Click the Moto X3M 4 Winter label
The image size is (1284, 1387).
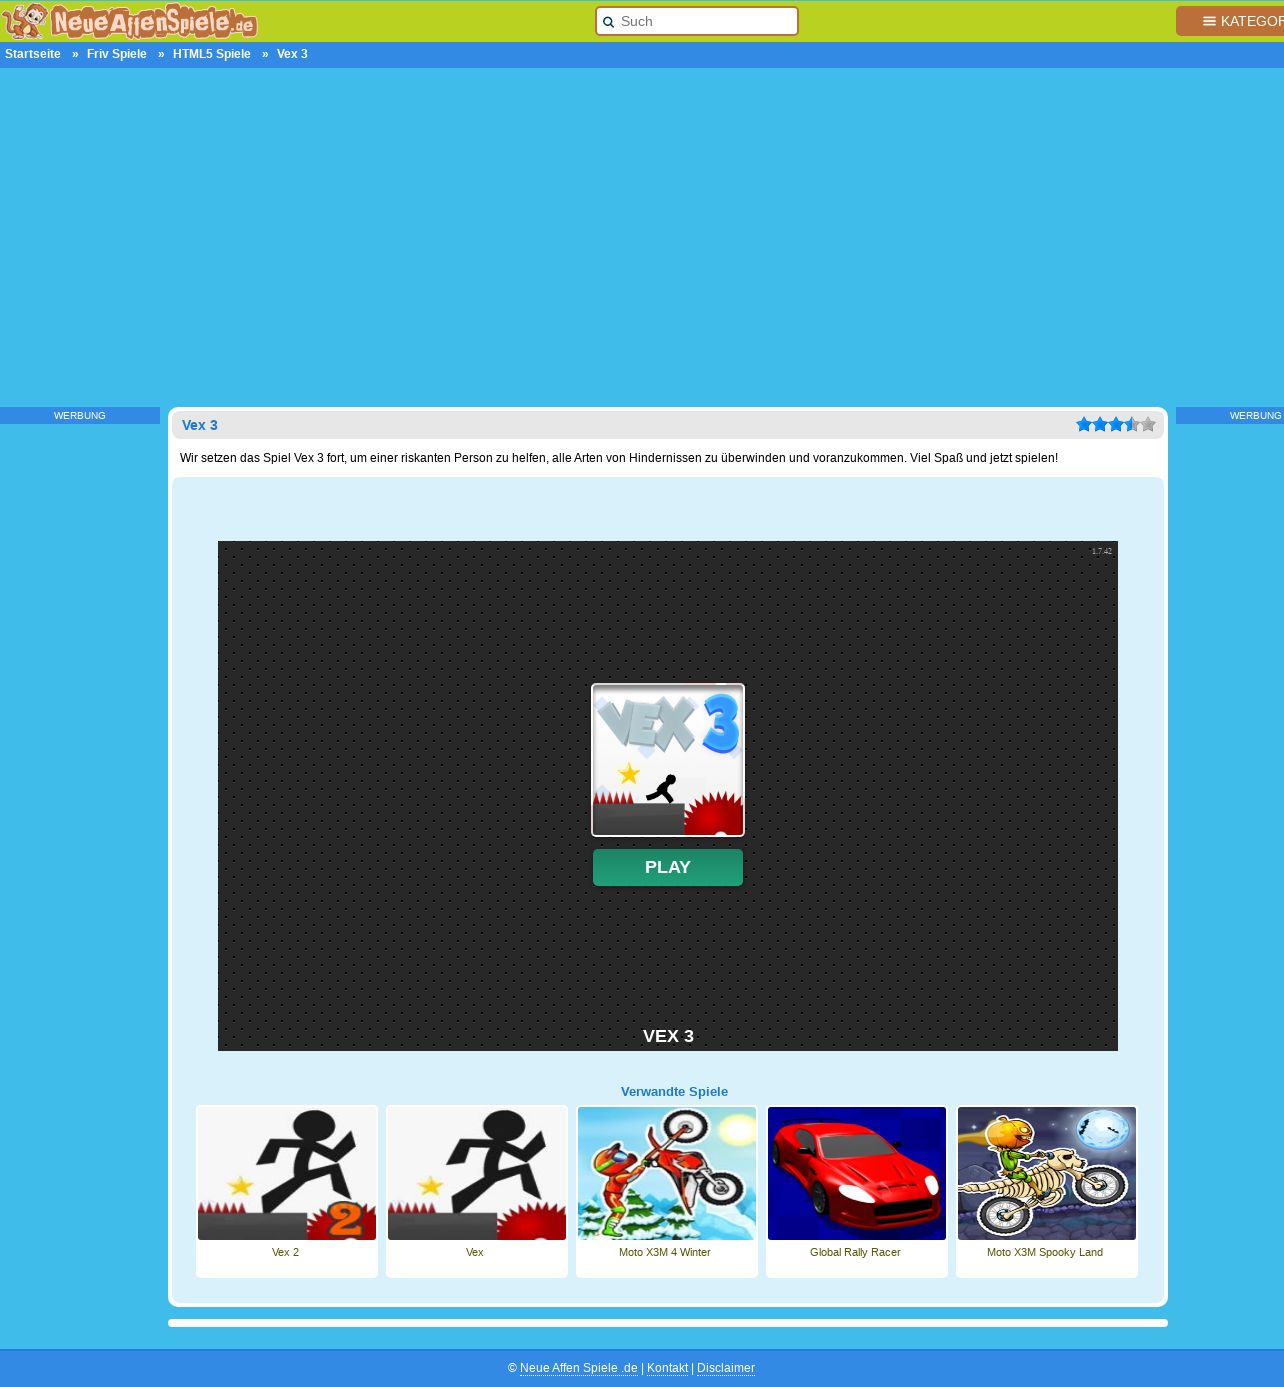click(x=665, y=1252)
